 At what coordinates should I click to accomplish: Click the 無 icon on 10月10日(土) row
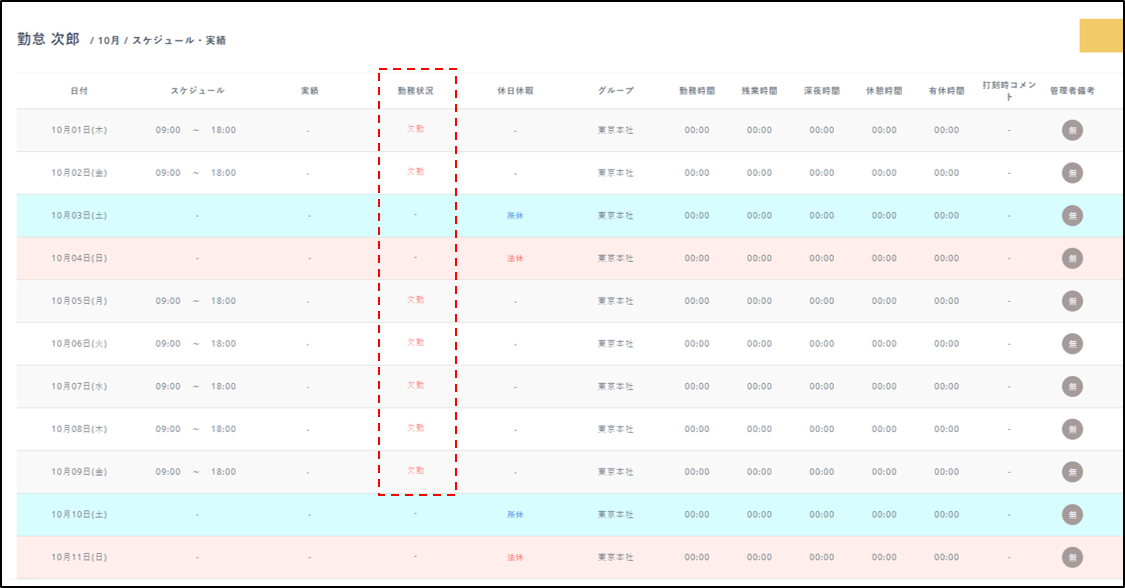1072,515
